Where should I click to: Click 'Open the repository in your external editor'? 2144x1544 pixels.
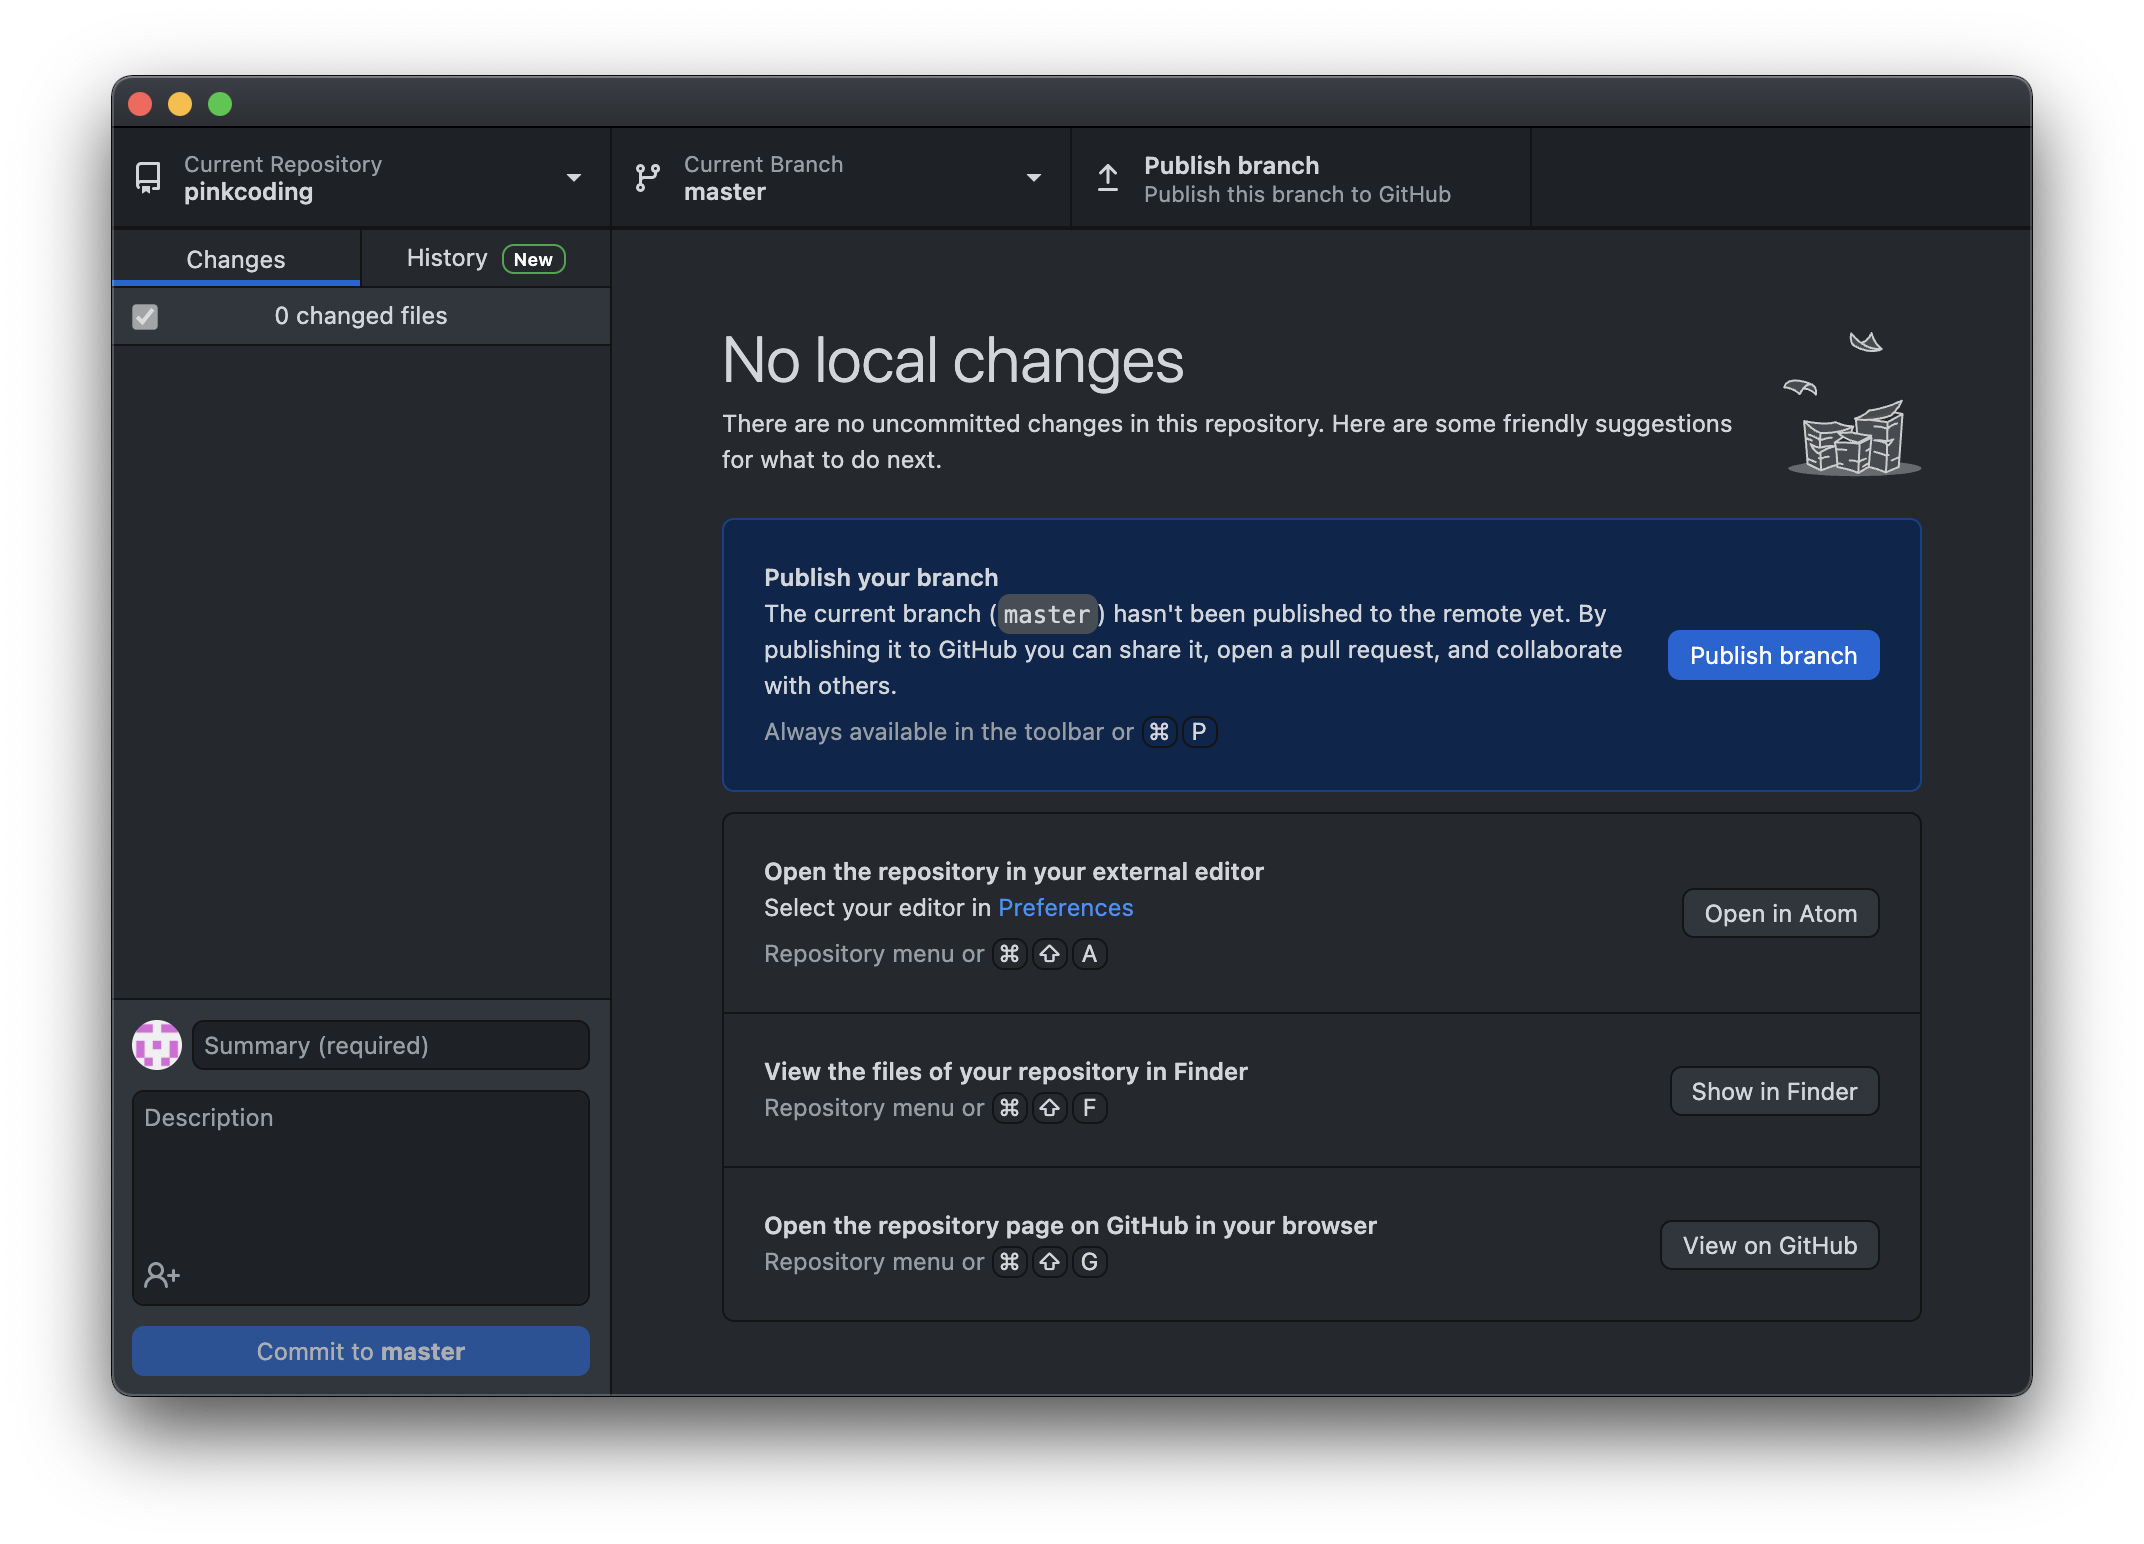pos(1013,871)
